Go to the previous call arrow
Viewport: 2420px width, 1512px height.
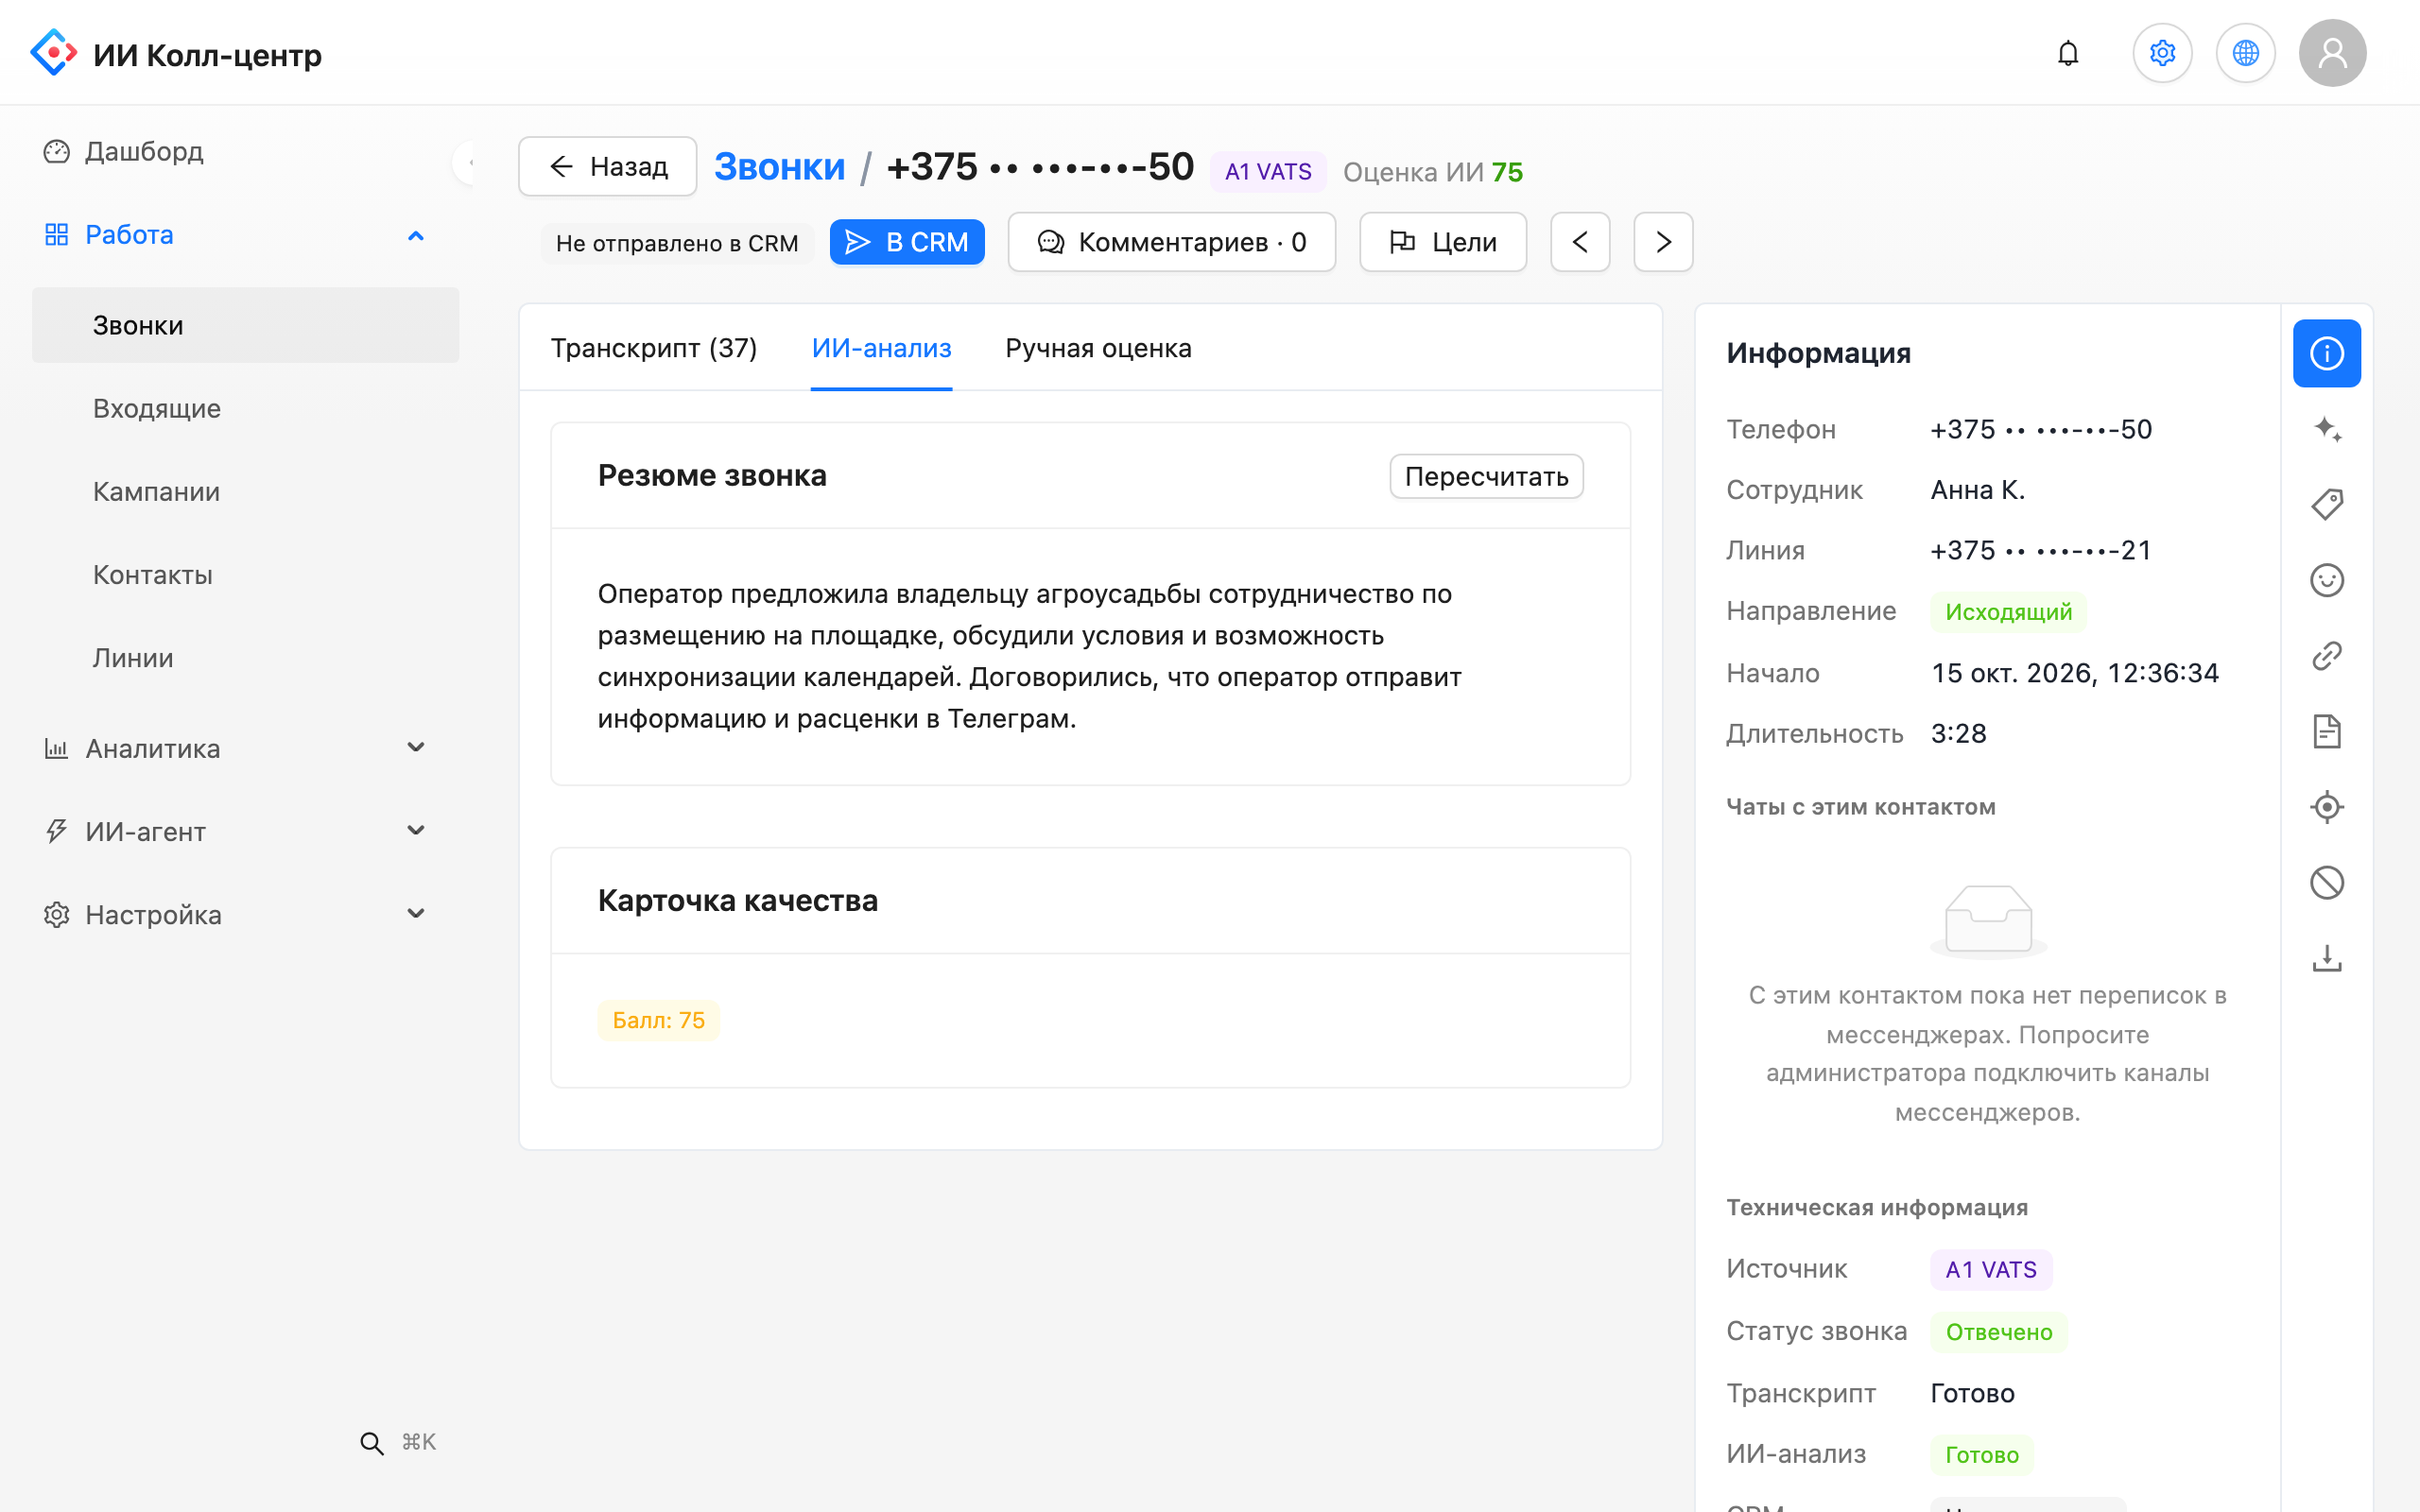[1580, 242]
